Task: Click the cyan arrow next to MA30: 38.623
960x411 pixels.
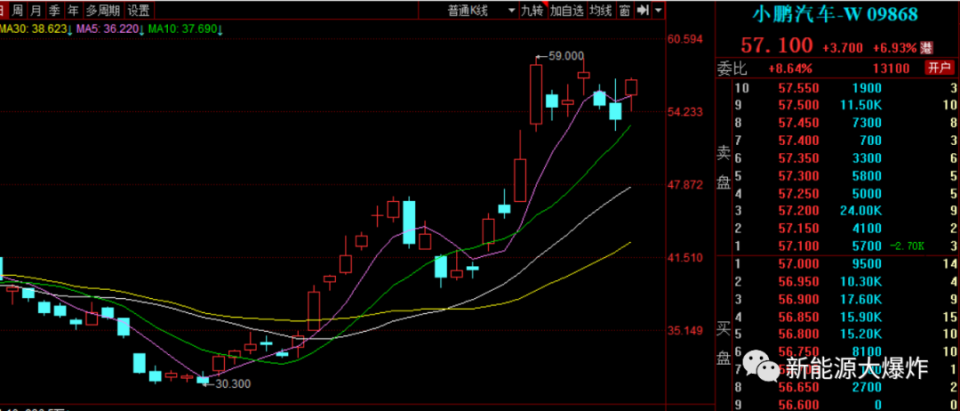Action: (x=70, y=29)
